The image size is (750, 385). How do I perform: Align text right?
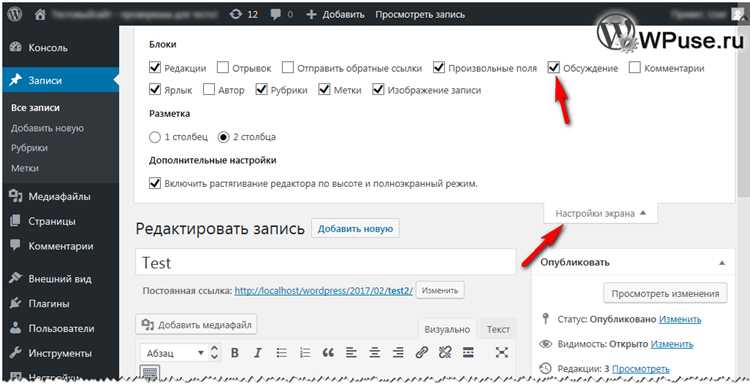pos(398,353)
